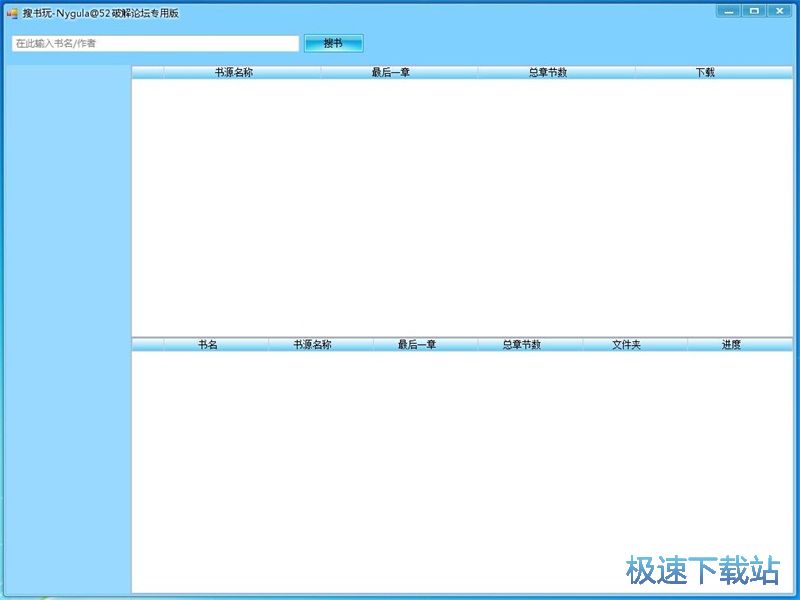Select the 总章节数 header in upper table
The height and width of the screenshot is (600, 800).
pyautogui.click(x=557, y=72)
